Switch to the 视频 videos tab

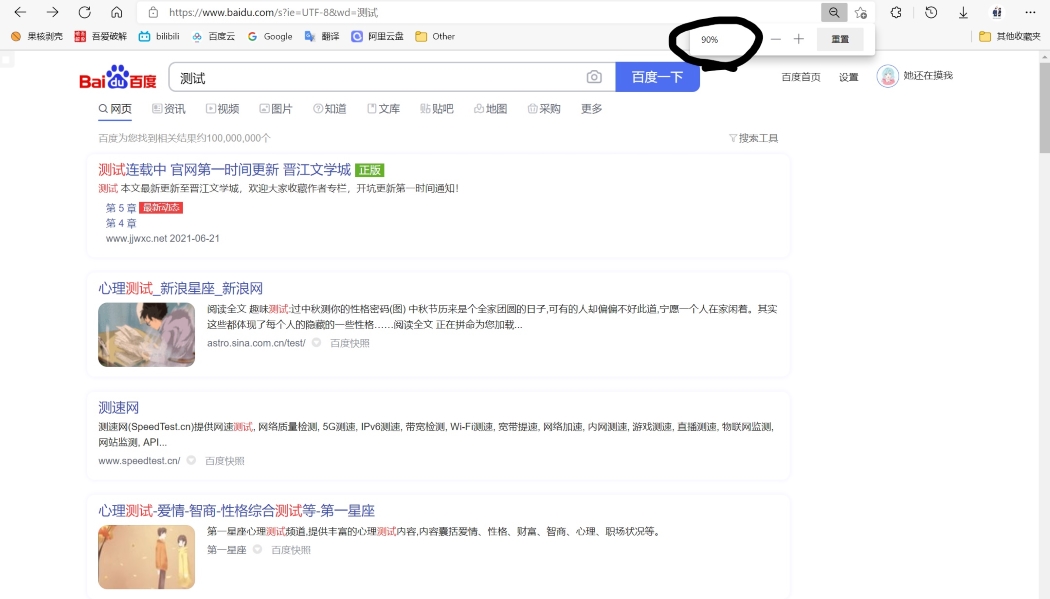(x=222, y=109)
